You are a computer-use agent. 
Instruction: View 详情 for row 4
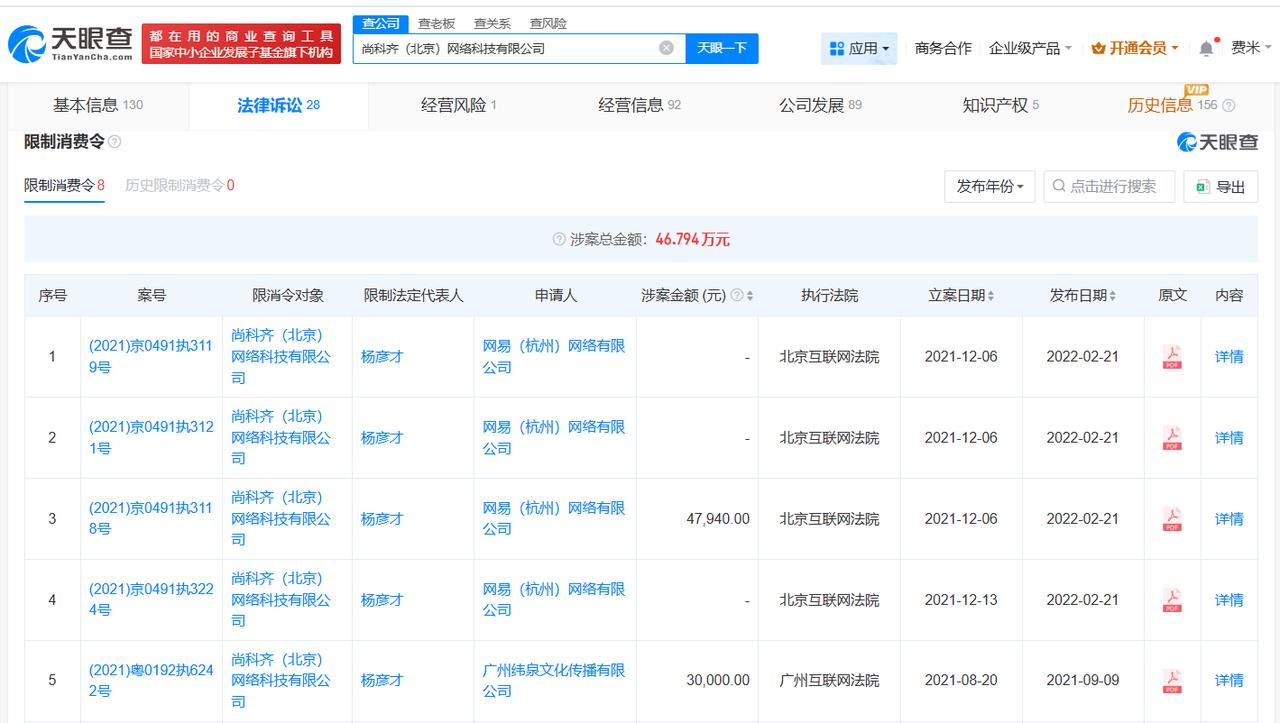(1229, 599)
